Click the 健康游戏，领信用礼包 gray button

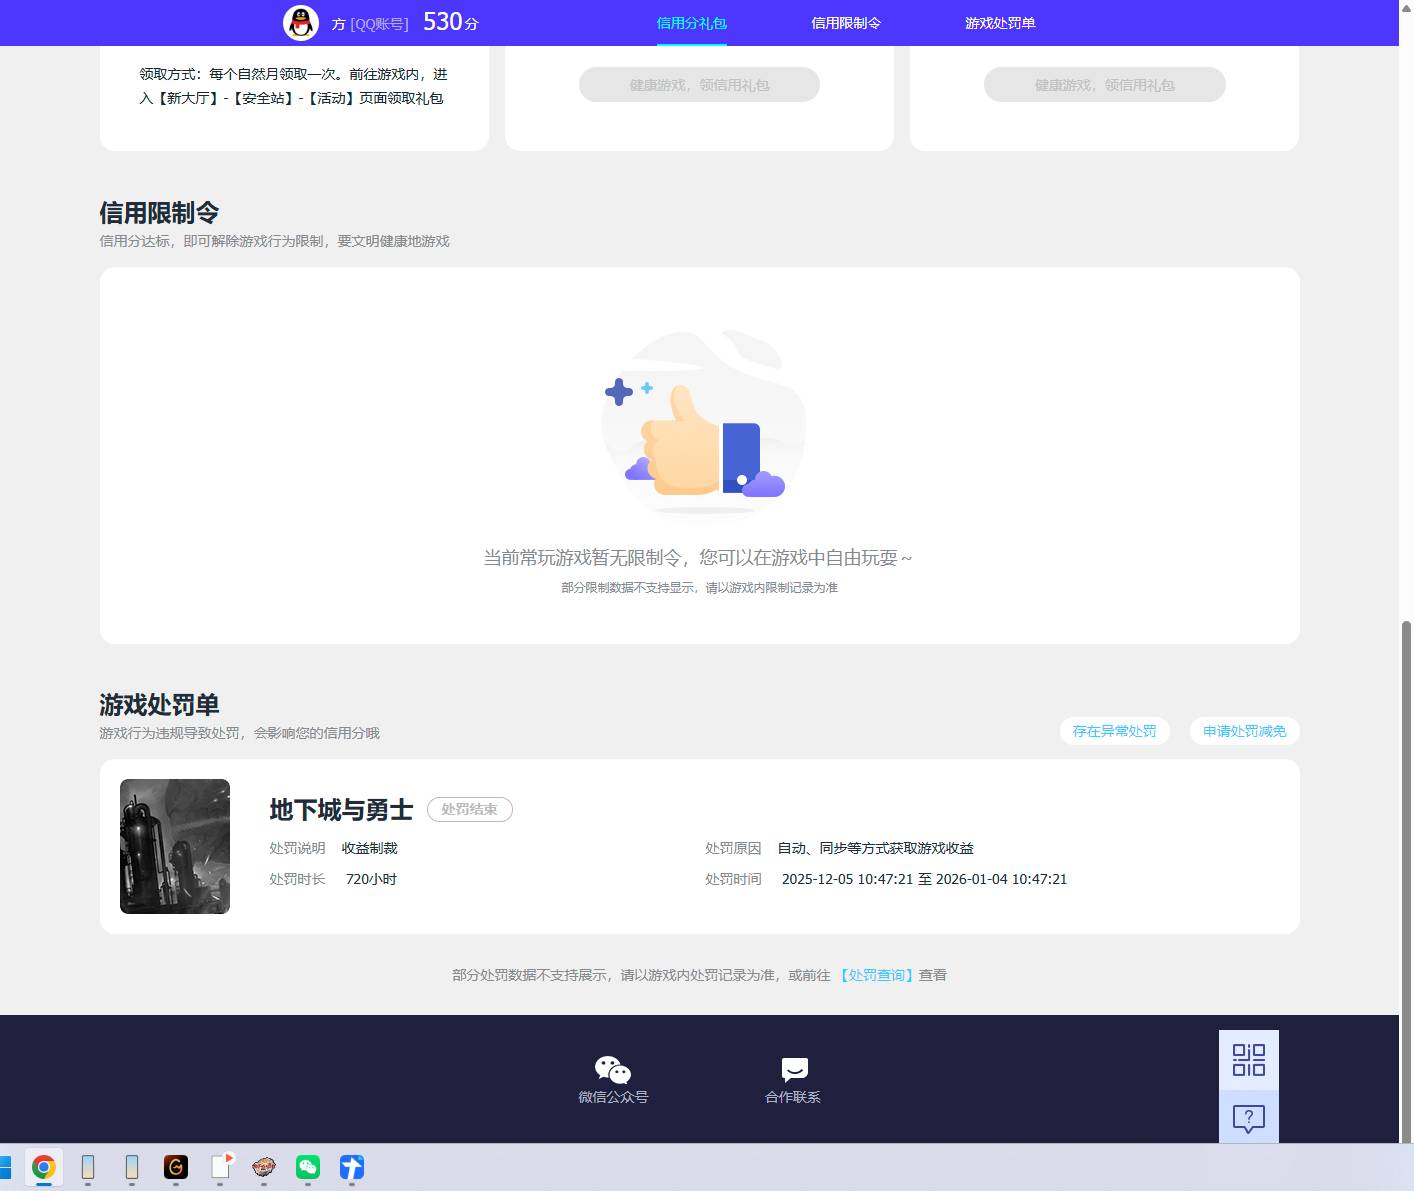pyautogui.click(x=698, y=85)
